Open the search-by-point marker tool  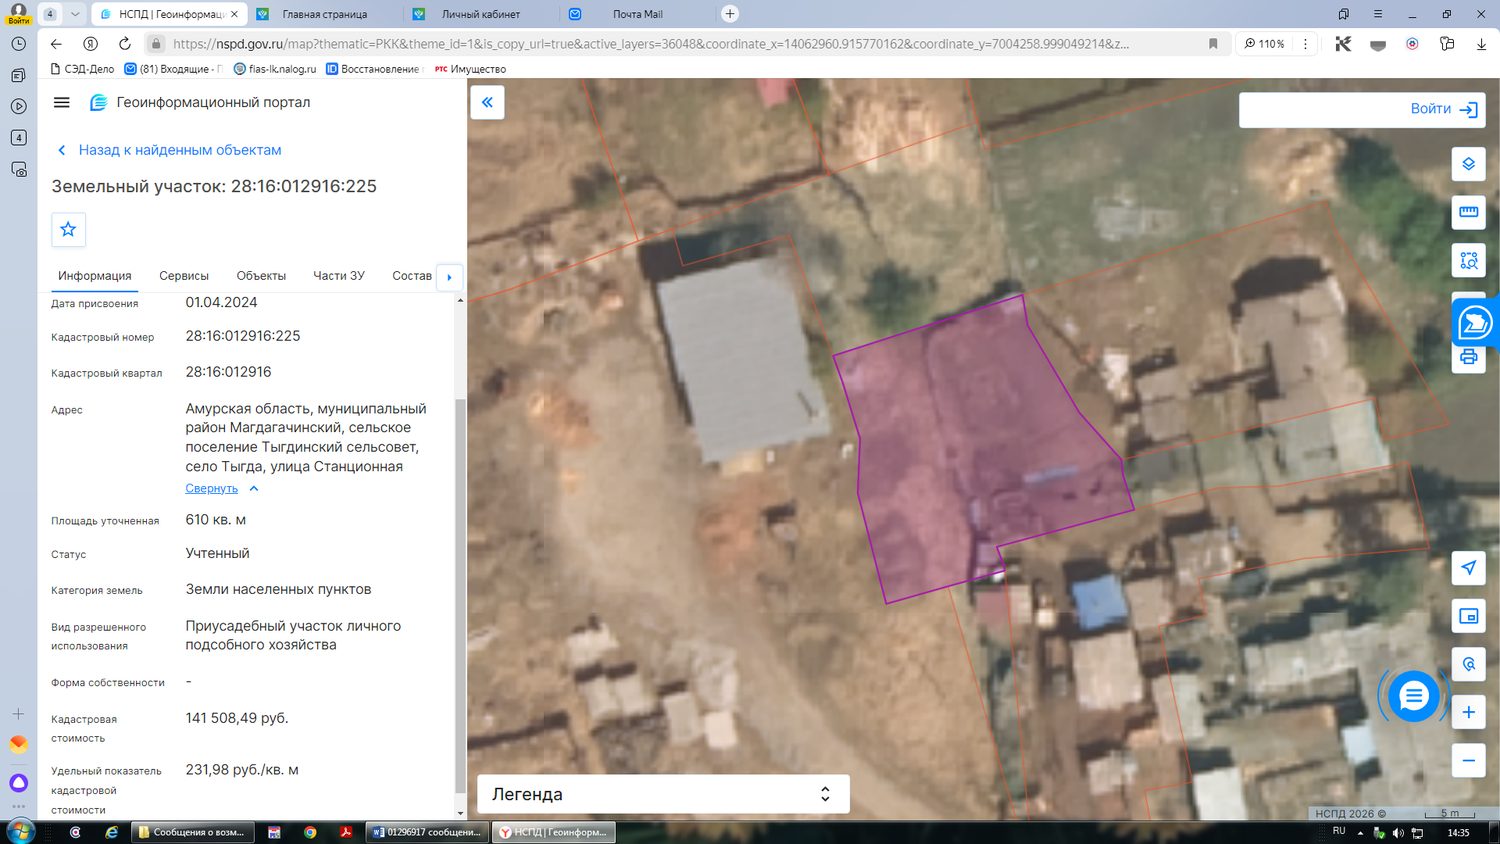pos(1468,664)
